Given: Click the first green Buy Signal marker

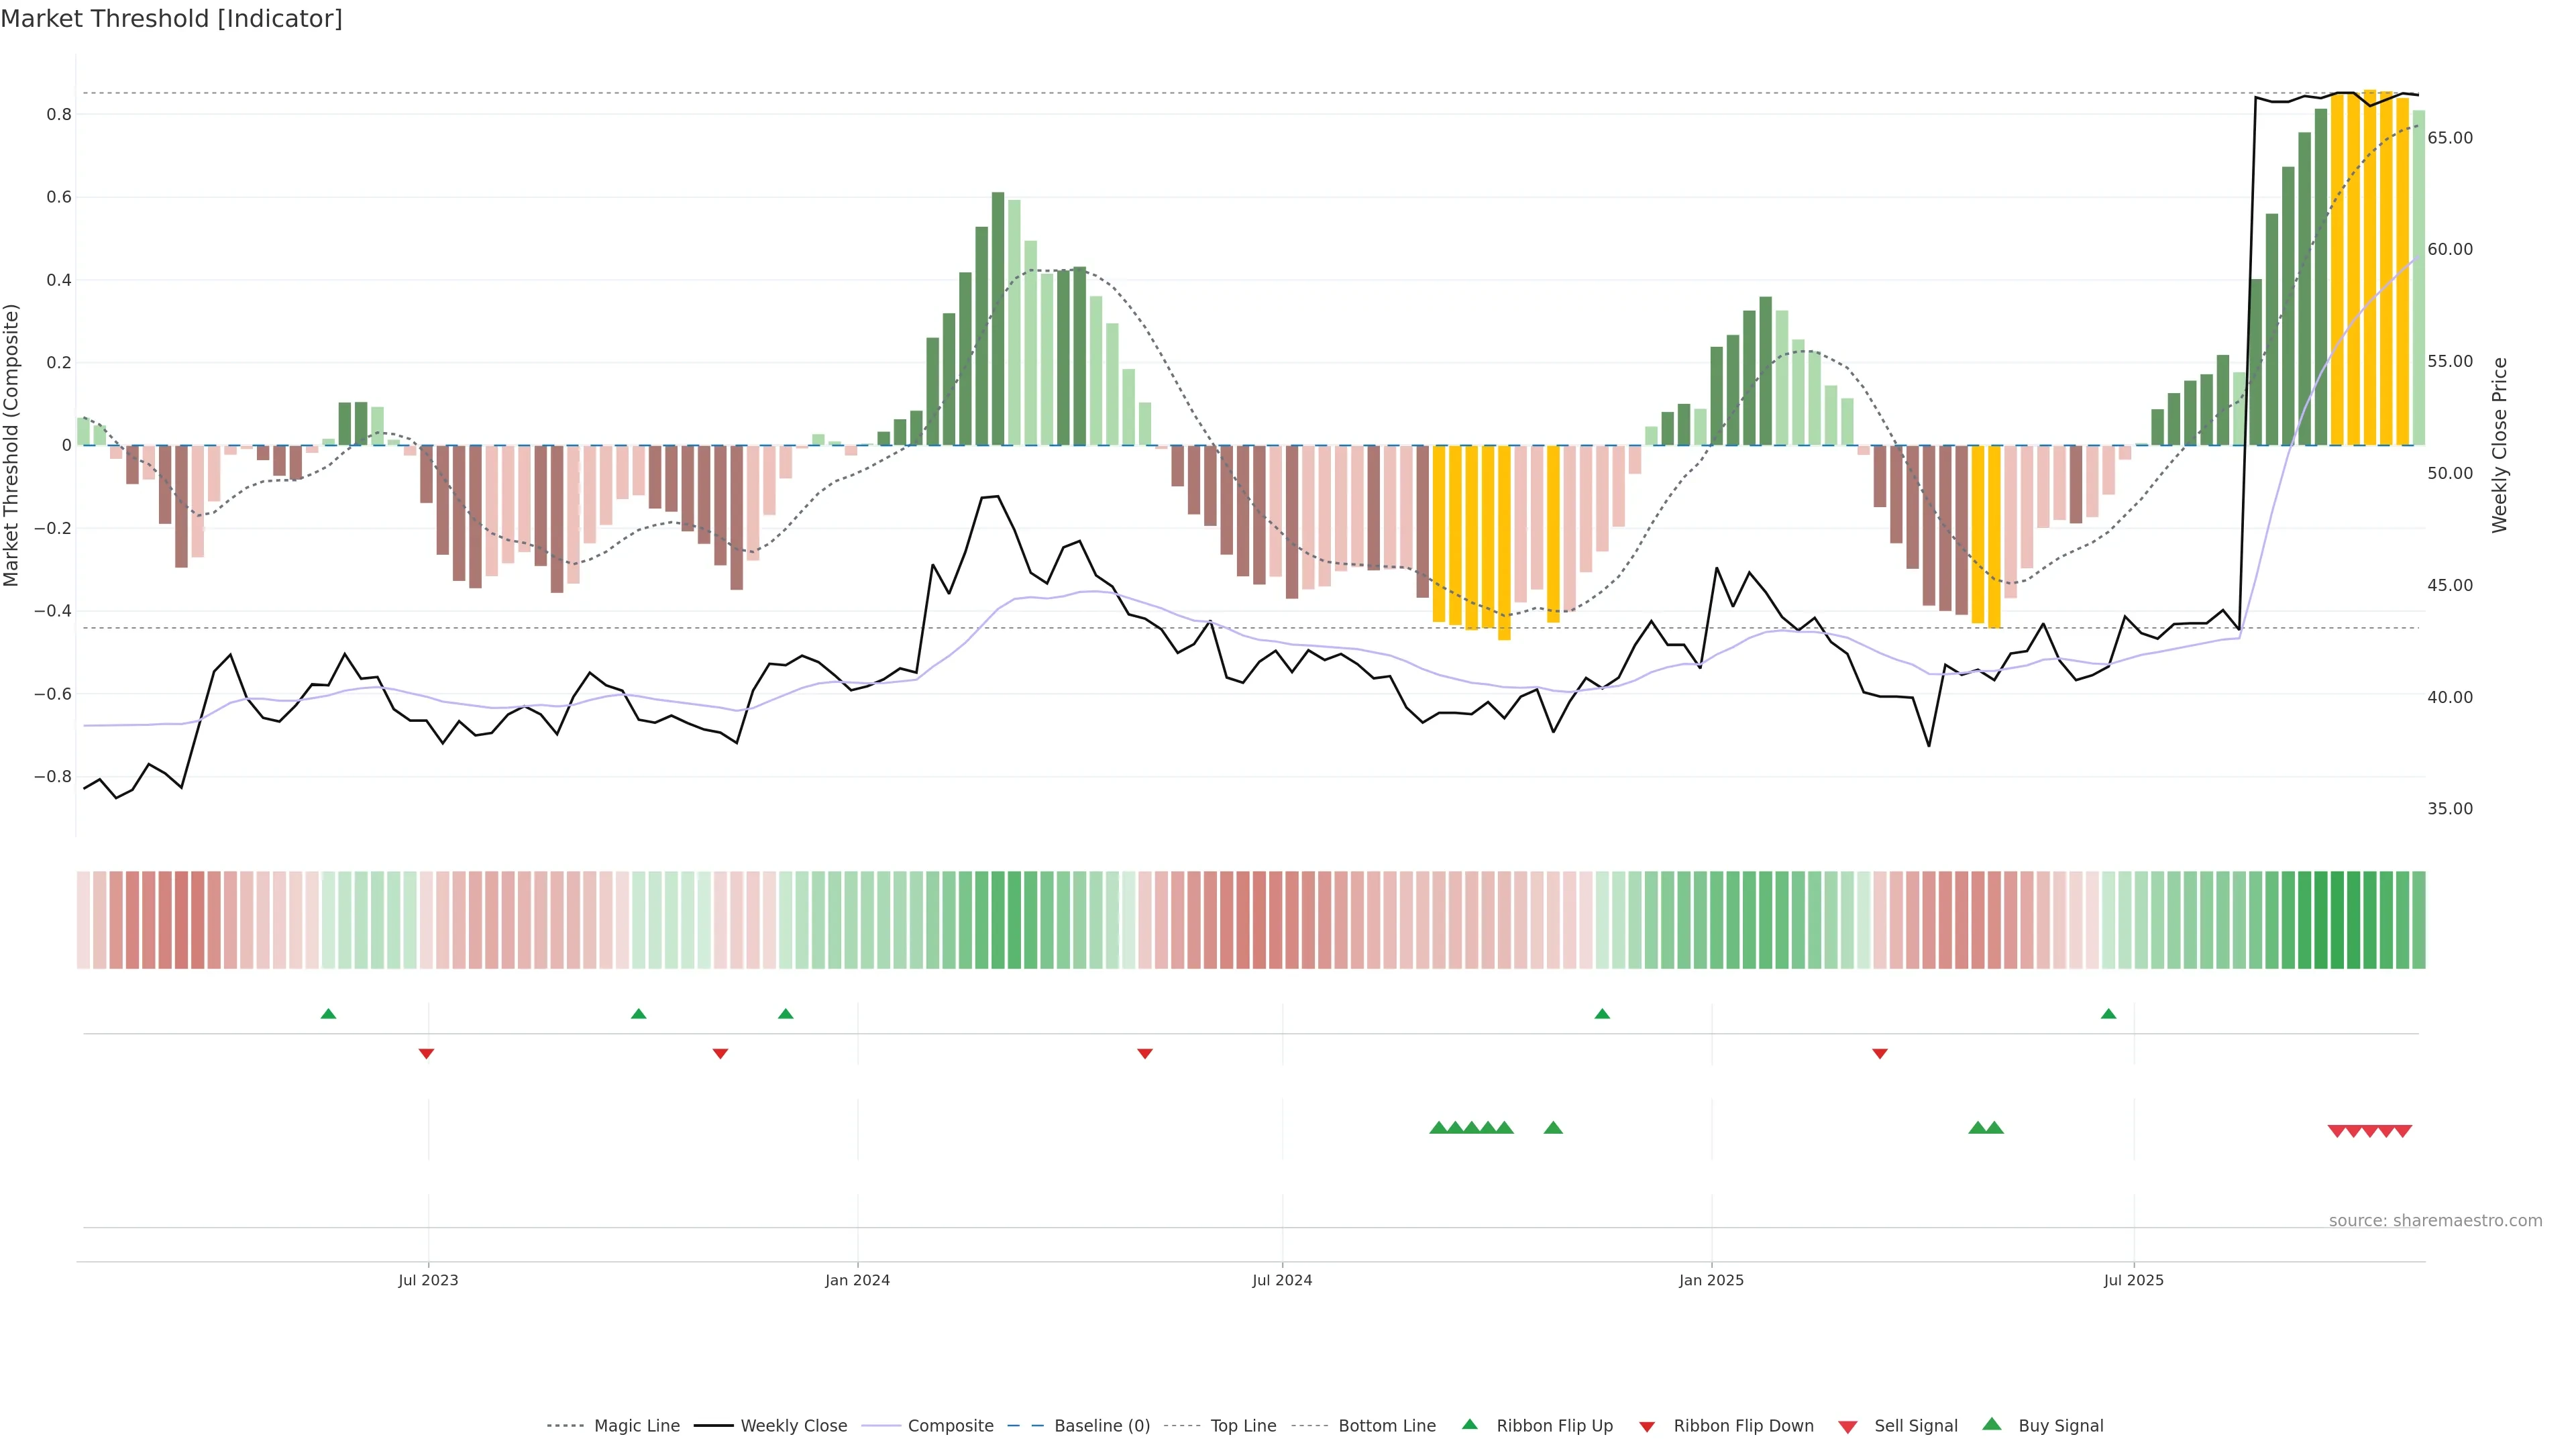Looking at the screenshot, I should click(x=1438, y=1128).
